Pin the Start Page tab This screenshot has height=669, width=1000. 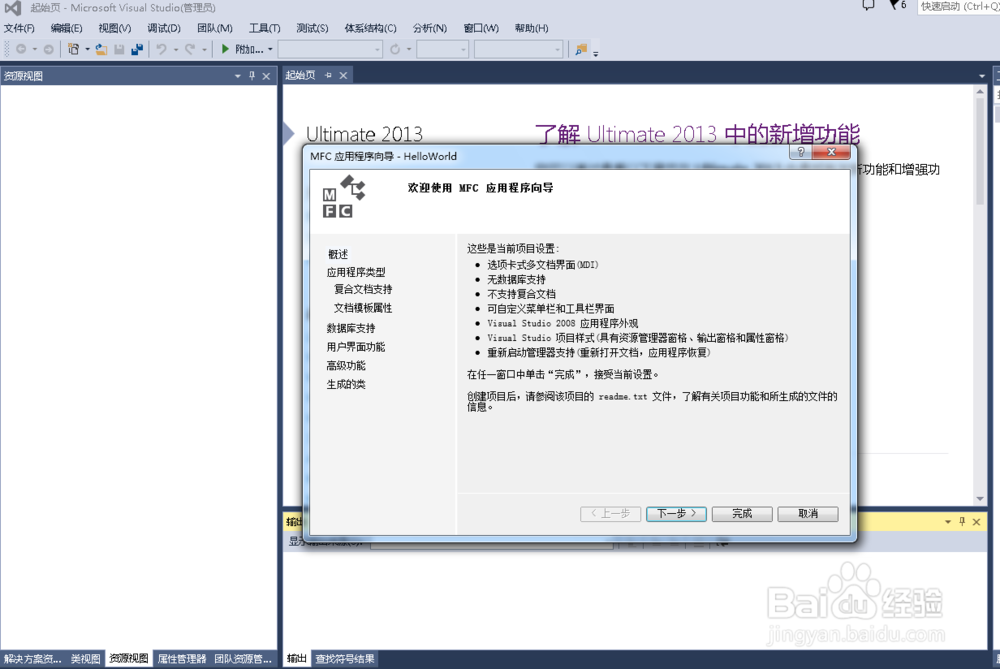(x=328, y=75)
